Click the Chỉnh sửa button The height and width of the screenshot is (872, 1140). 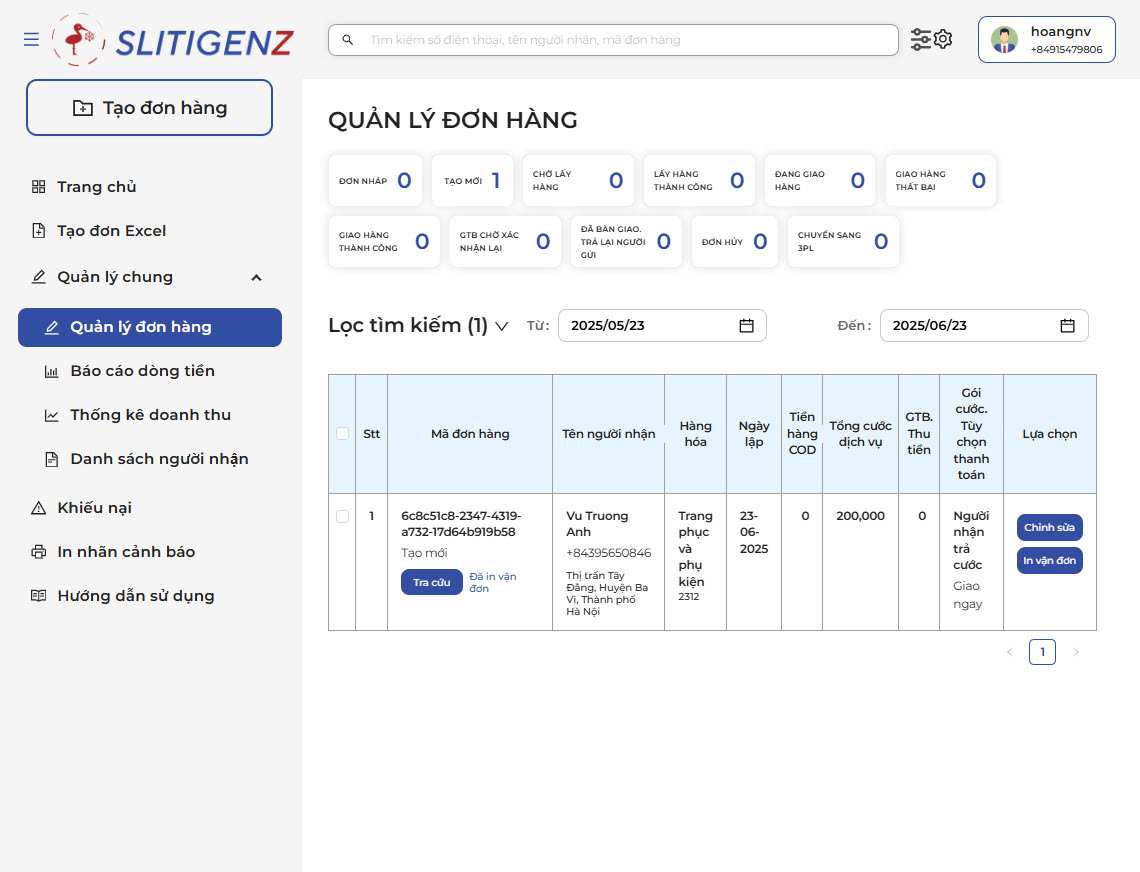coord(1049,527)
